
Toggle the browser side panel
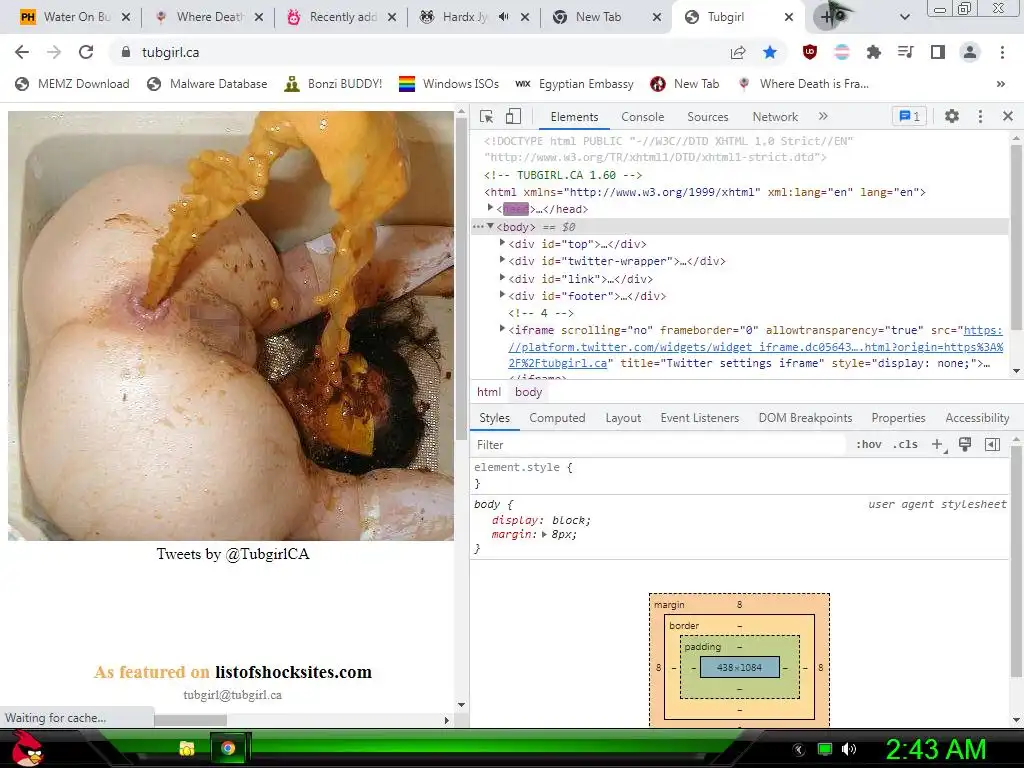[938, 52]
